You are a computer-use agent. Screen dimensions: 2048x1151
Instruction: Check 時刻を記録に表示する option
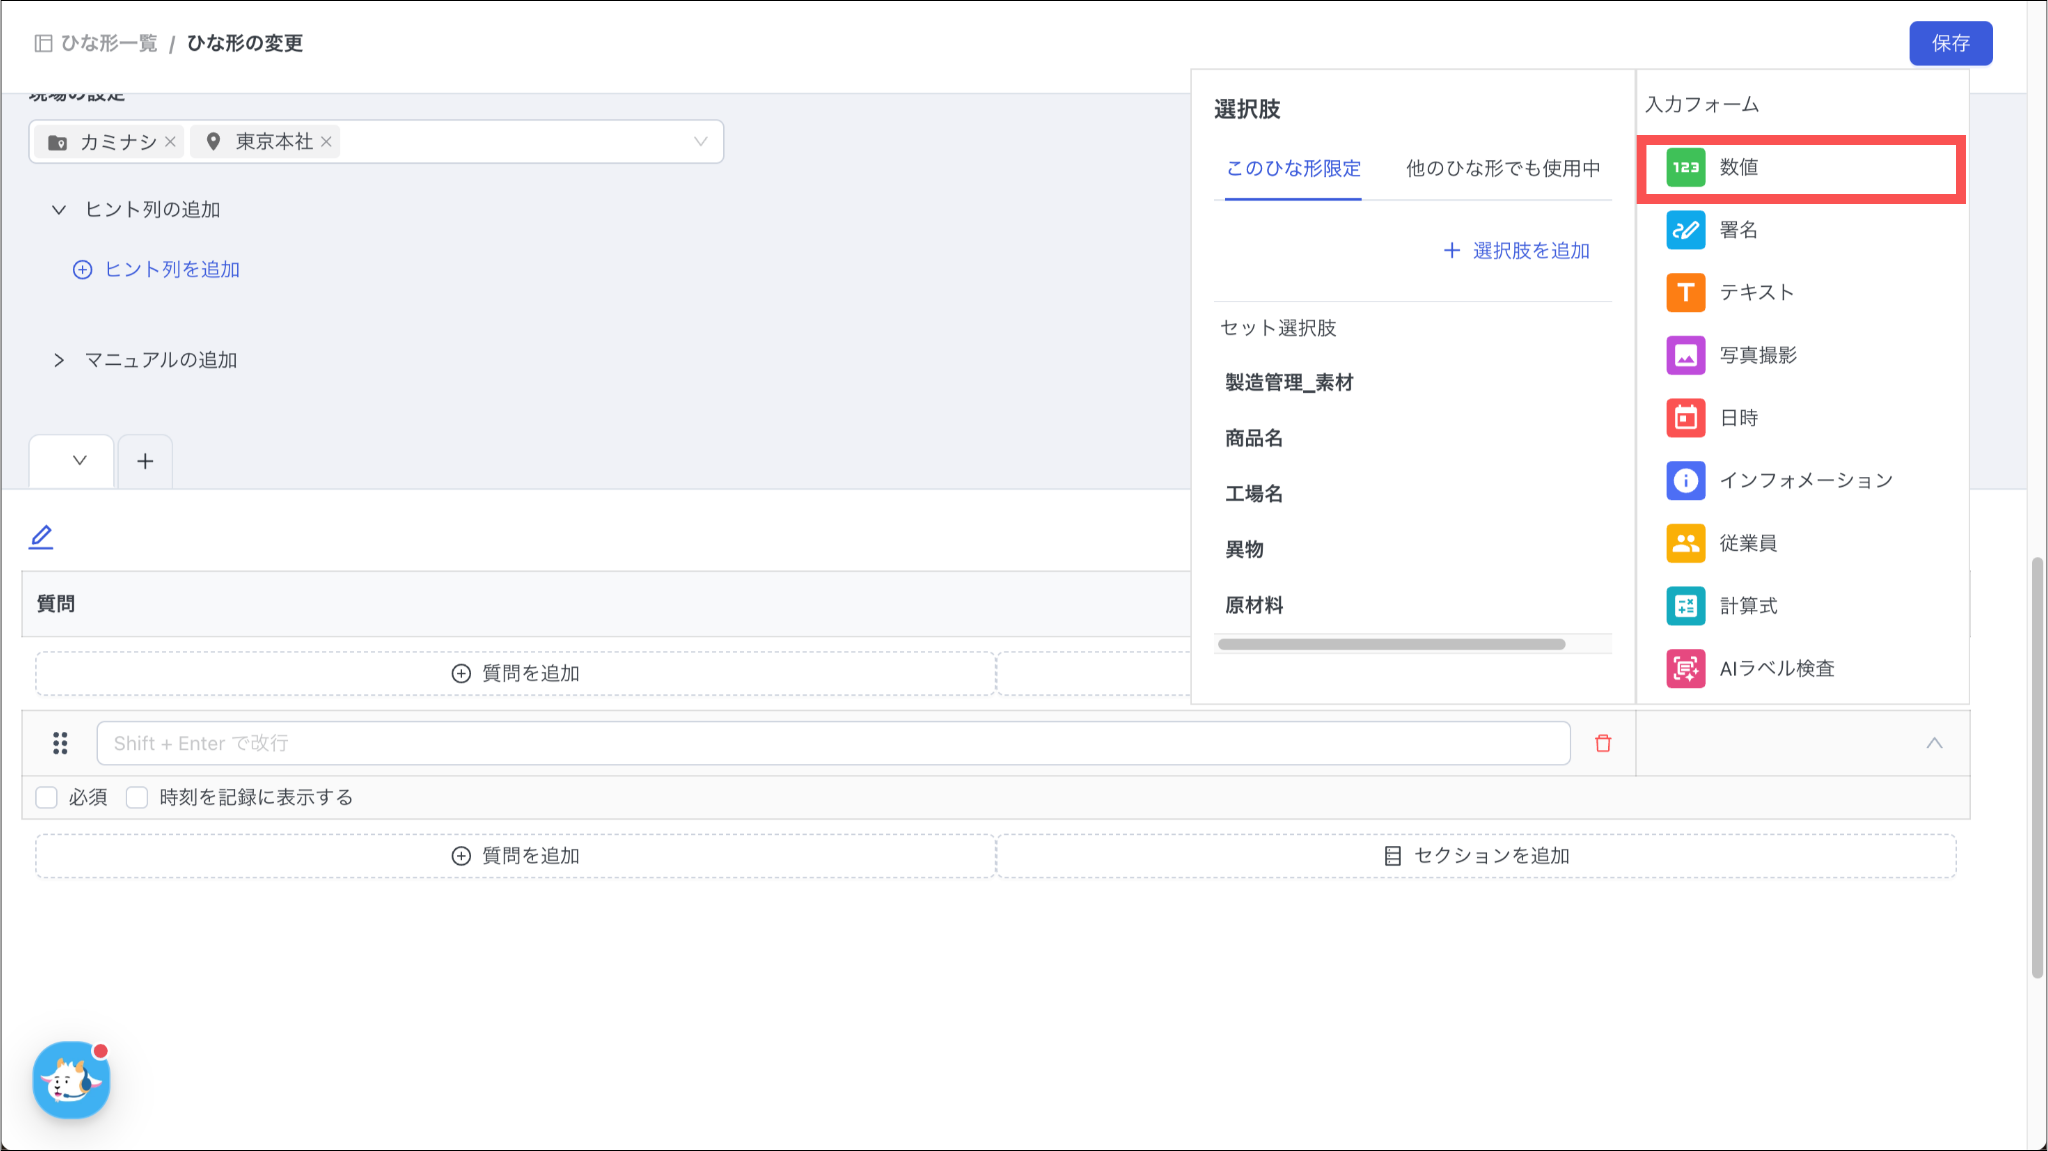tap(137, 797)
